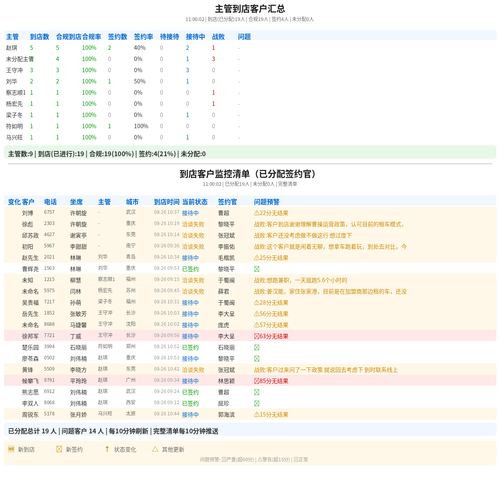Screen dimensions: 500x482
Task: Click the 到店数 column header
Action: (x=39, y=37)
